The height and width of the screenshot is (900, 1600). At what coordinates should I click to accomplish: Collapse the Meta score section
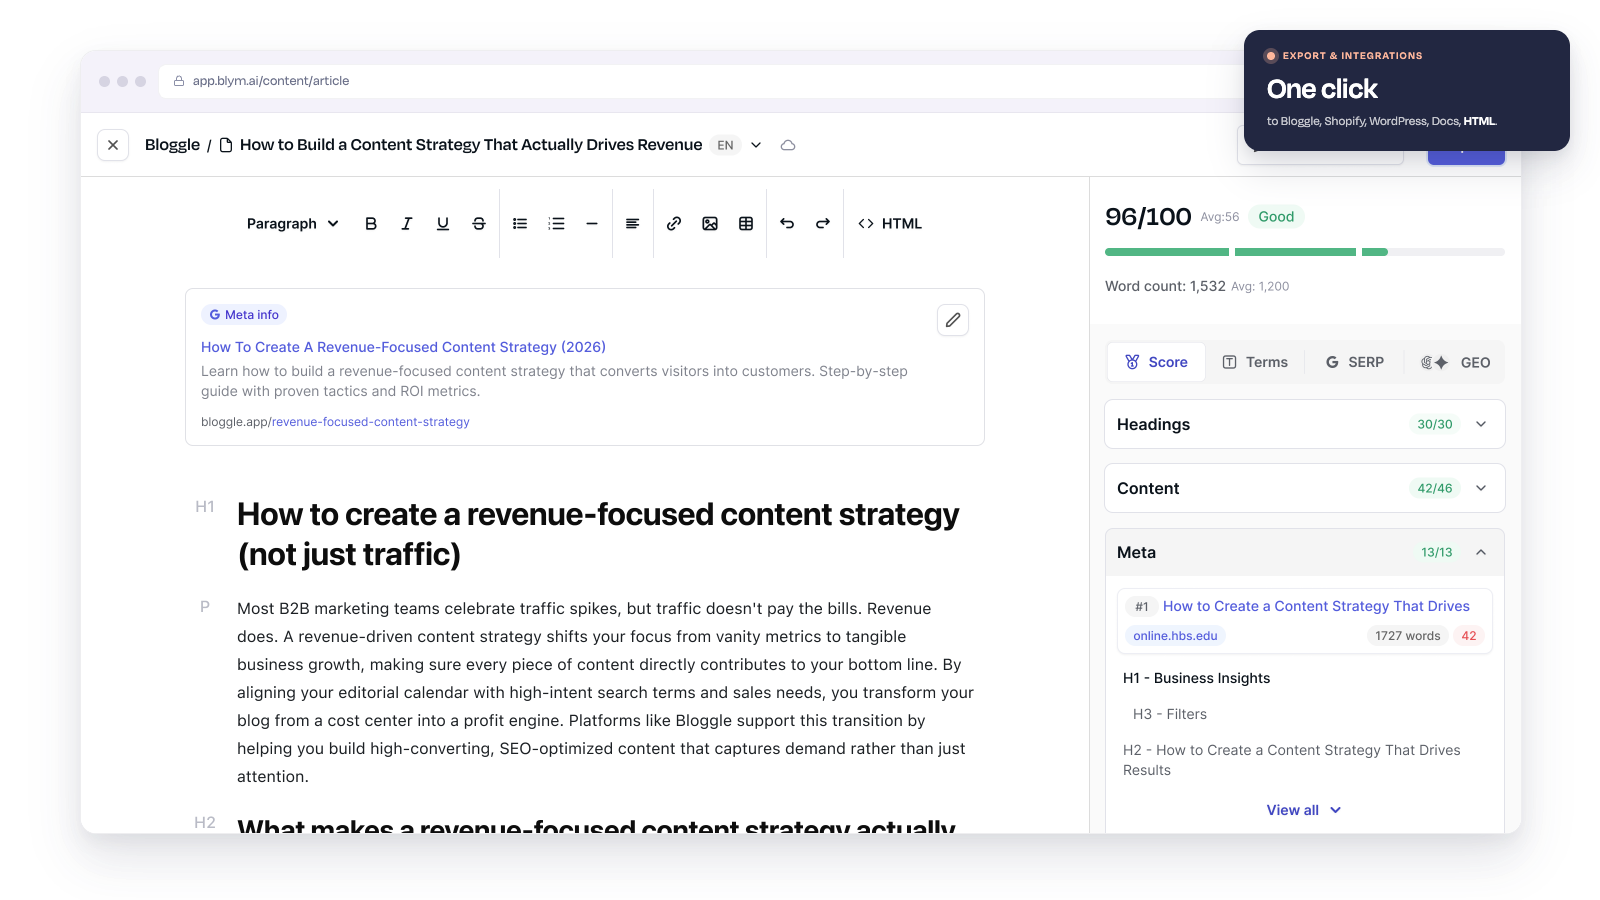pos(1305,552)
